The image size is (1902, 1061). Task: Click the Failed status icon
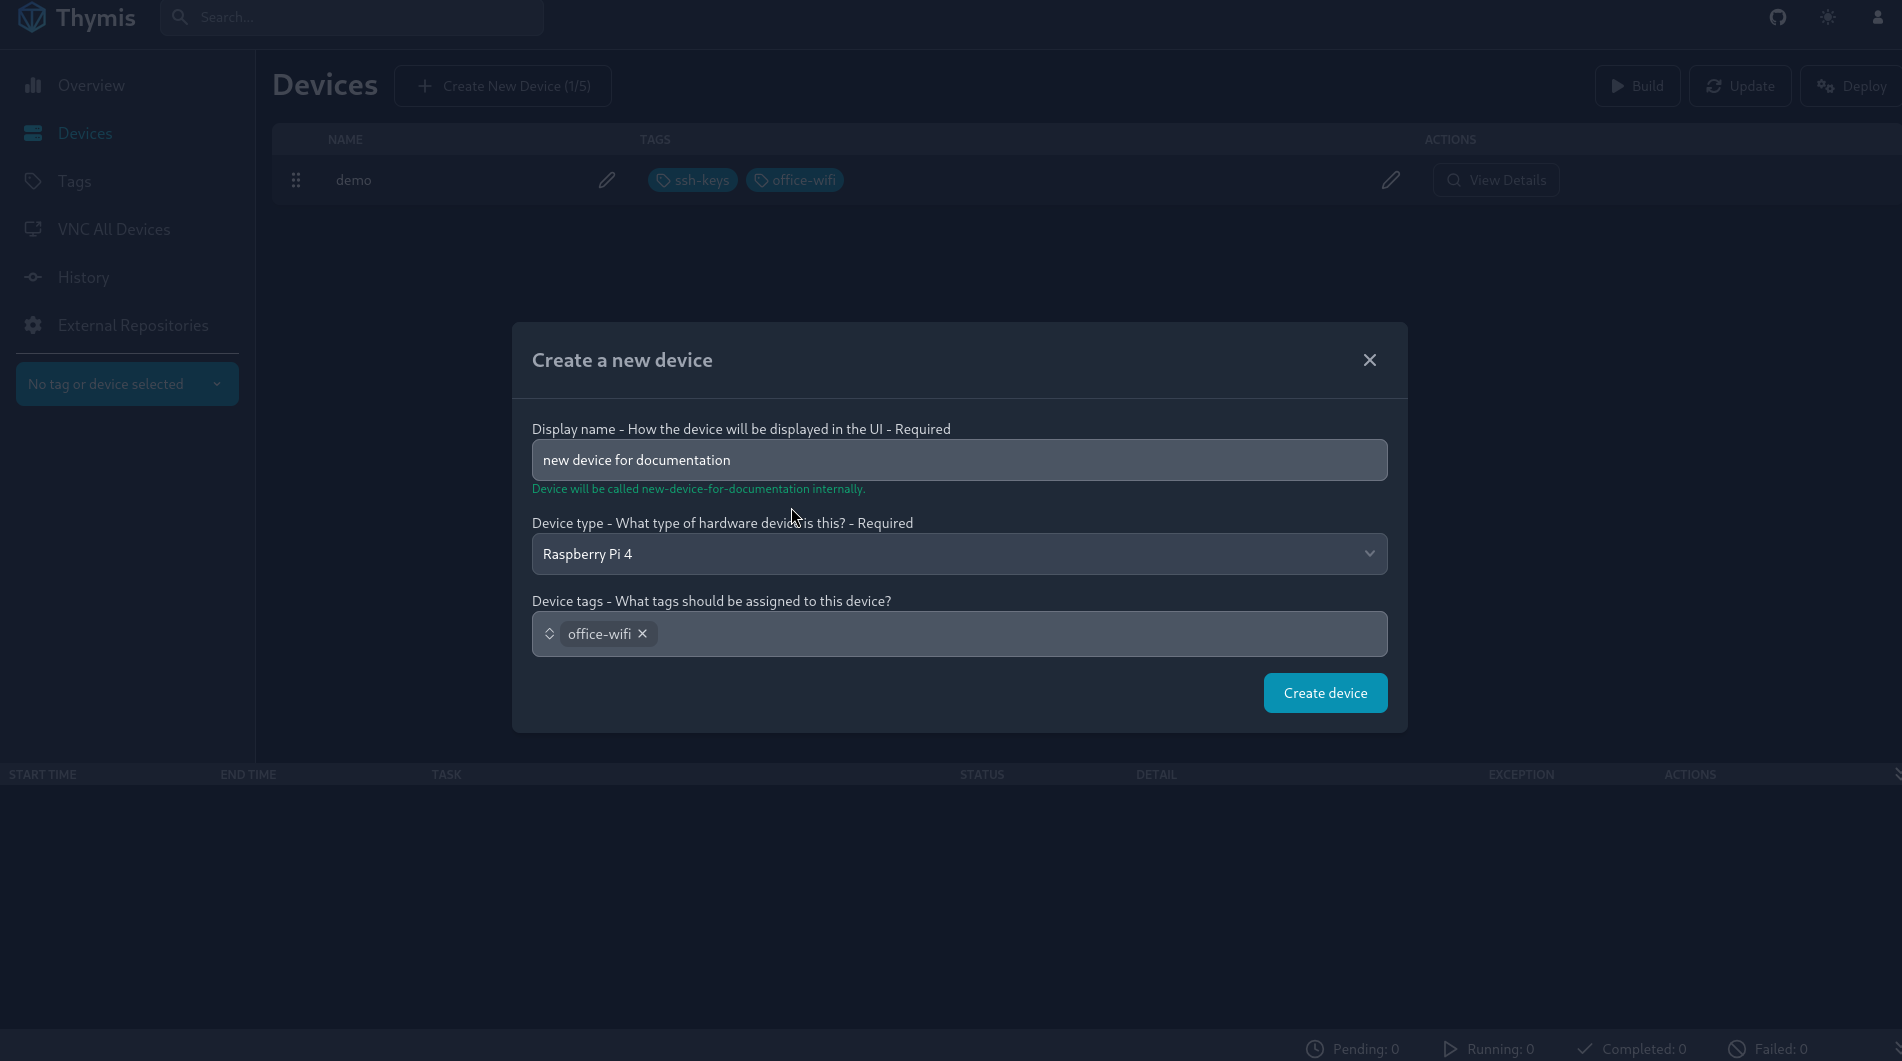point(1737,1049)
